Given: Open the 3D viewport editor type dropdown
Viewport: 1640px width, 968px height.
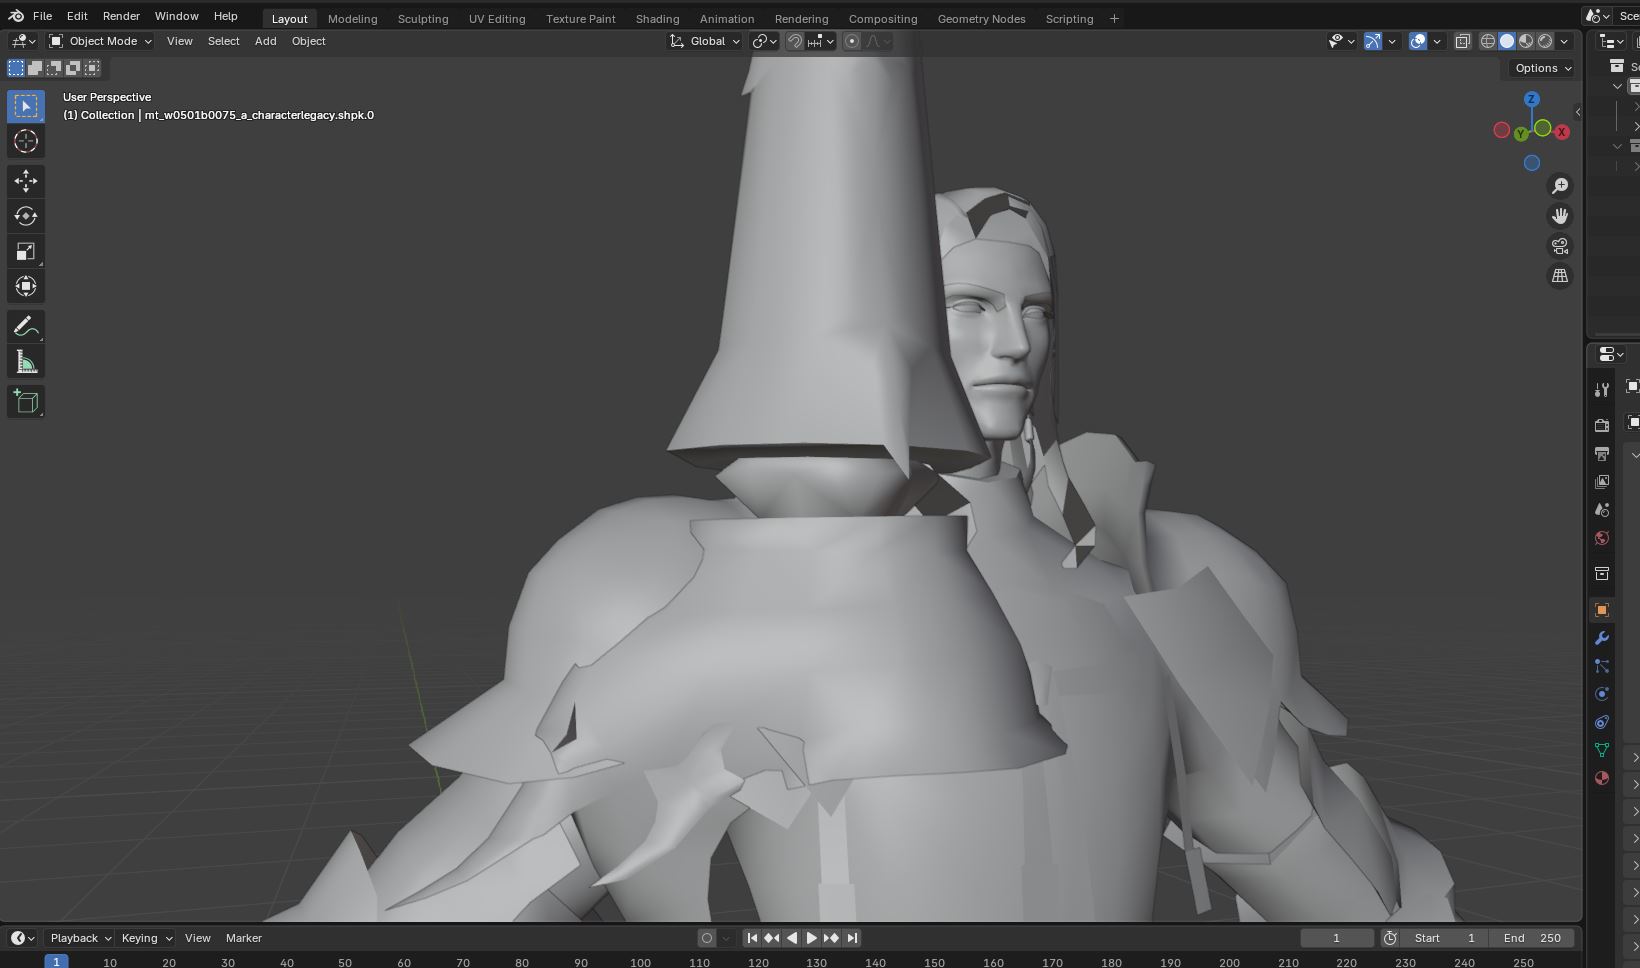Looking at the screenshot, I should pyautogui.click(x=23, y=41).
